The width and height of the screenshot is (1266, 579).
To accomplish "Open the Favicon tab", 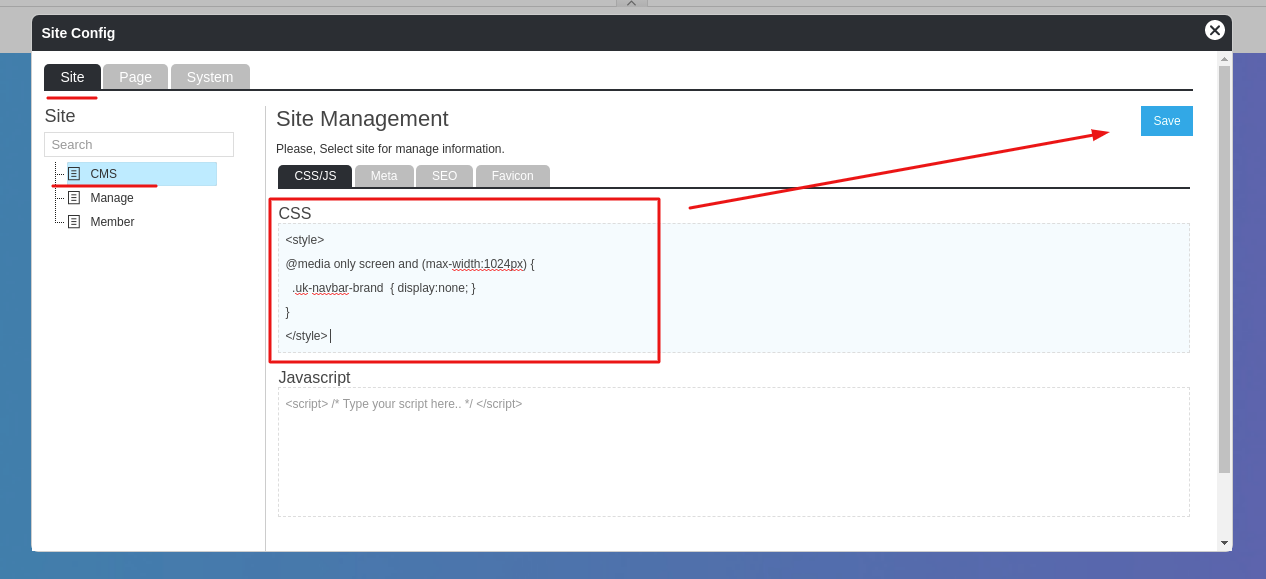I will click(513, 176).
